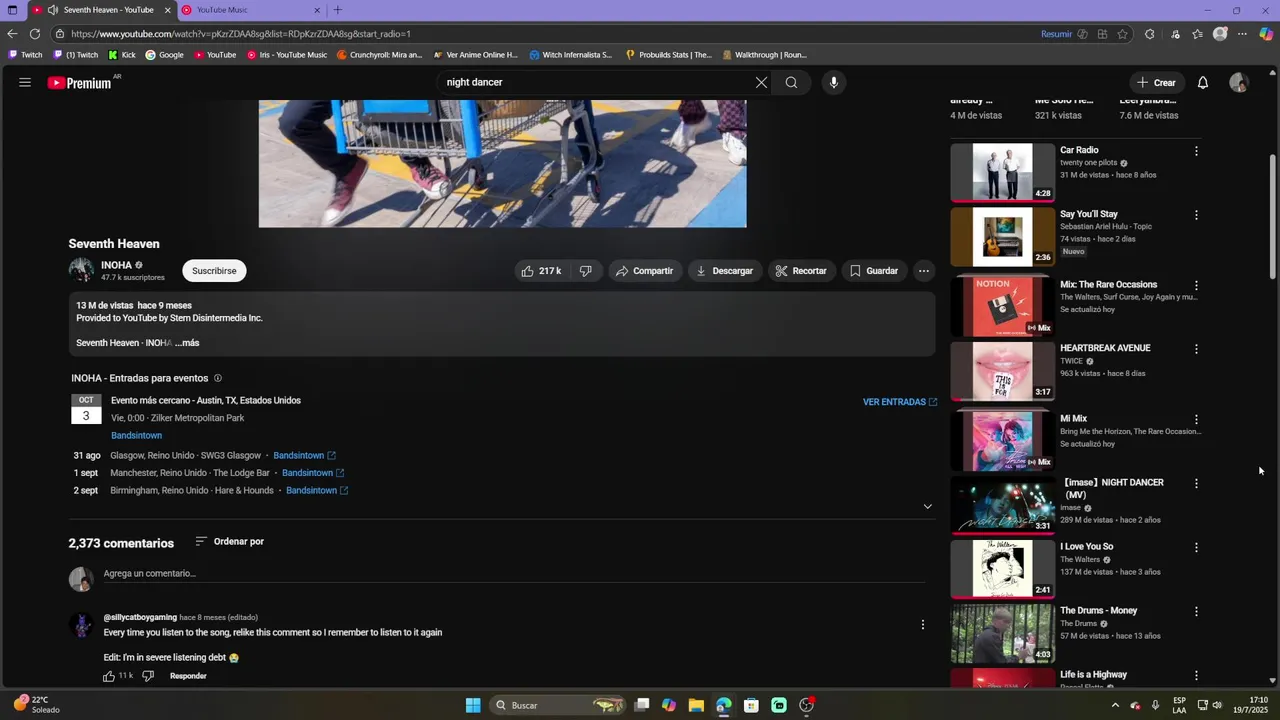The image size is (1280, 720).
Task: Open options for Say You'll Stay
Action: (x=1196, y=215)
